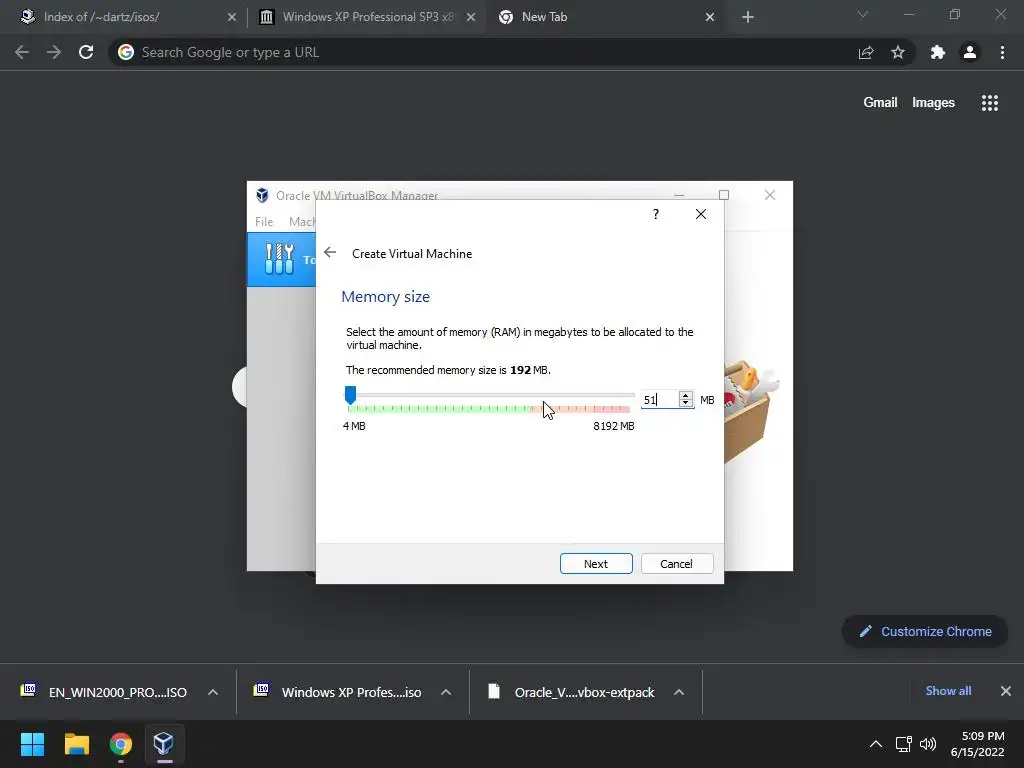This screenshot has height=768, width=1024.
Task: Open Chrome's three-dot menu
Action: (x=1002, y=52)
